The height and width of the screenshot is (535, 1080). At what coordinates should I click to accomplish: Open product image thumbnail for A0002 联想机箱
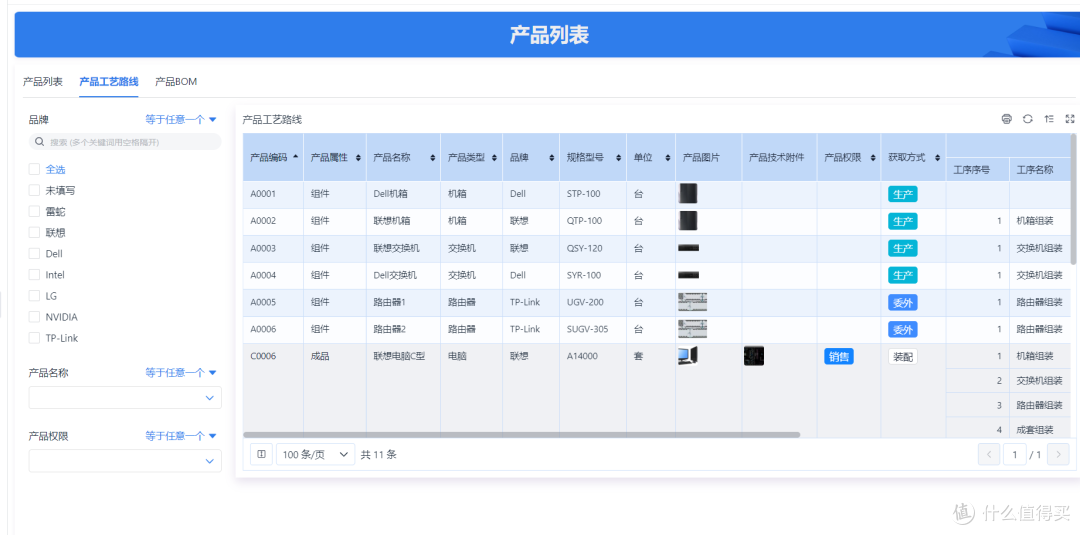687,220
